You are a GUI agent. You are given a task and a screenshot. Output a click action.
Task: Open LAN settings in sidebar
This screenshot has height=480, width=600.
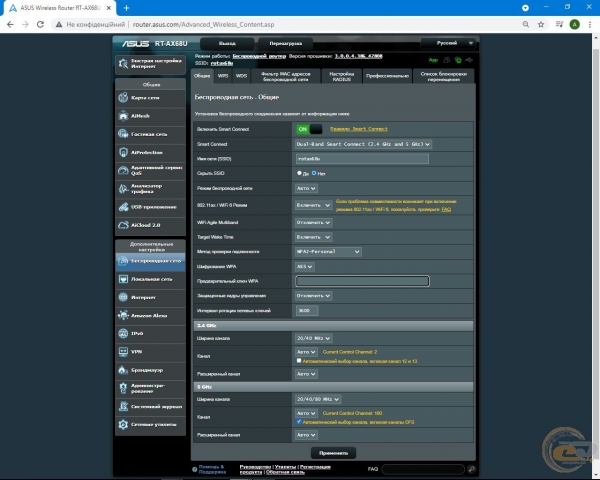point(150,279)
